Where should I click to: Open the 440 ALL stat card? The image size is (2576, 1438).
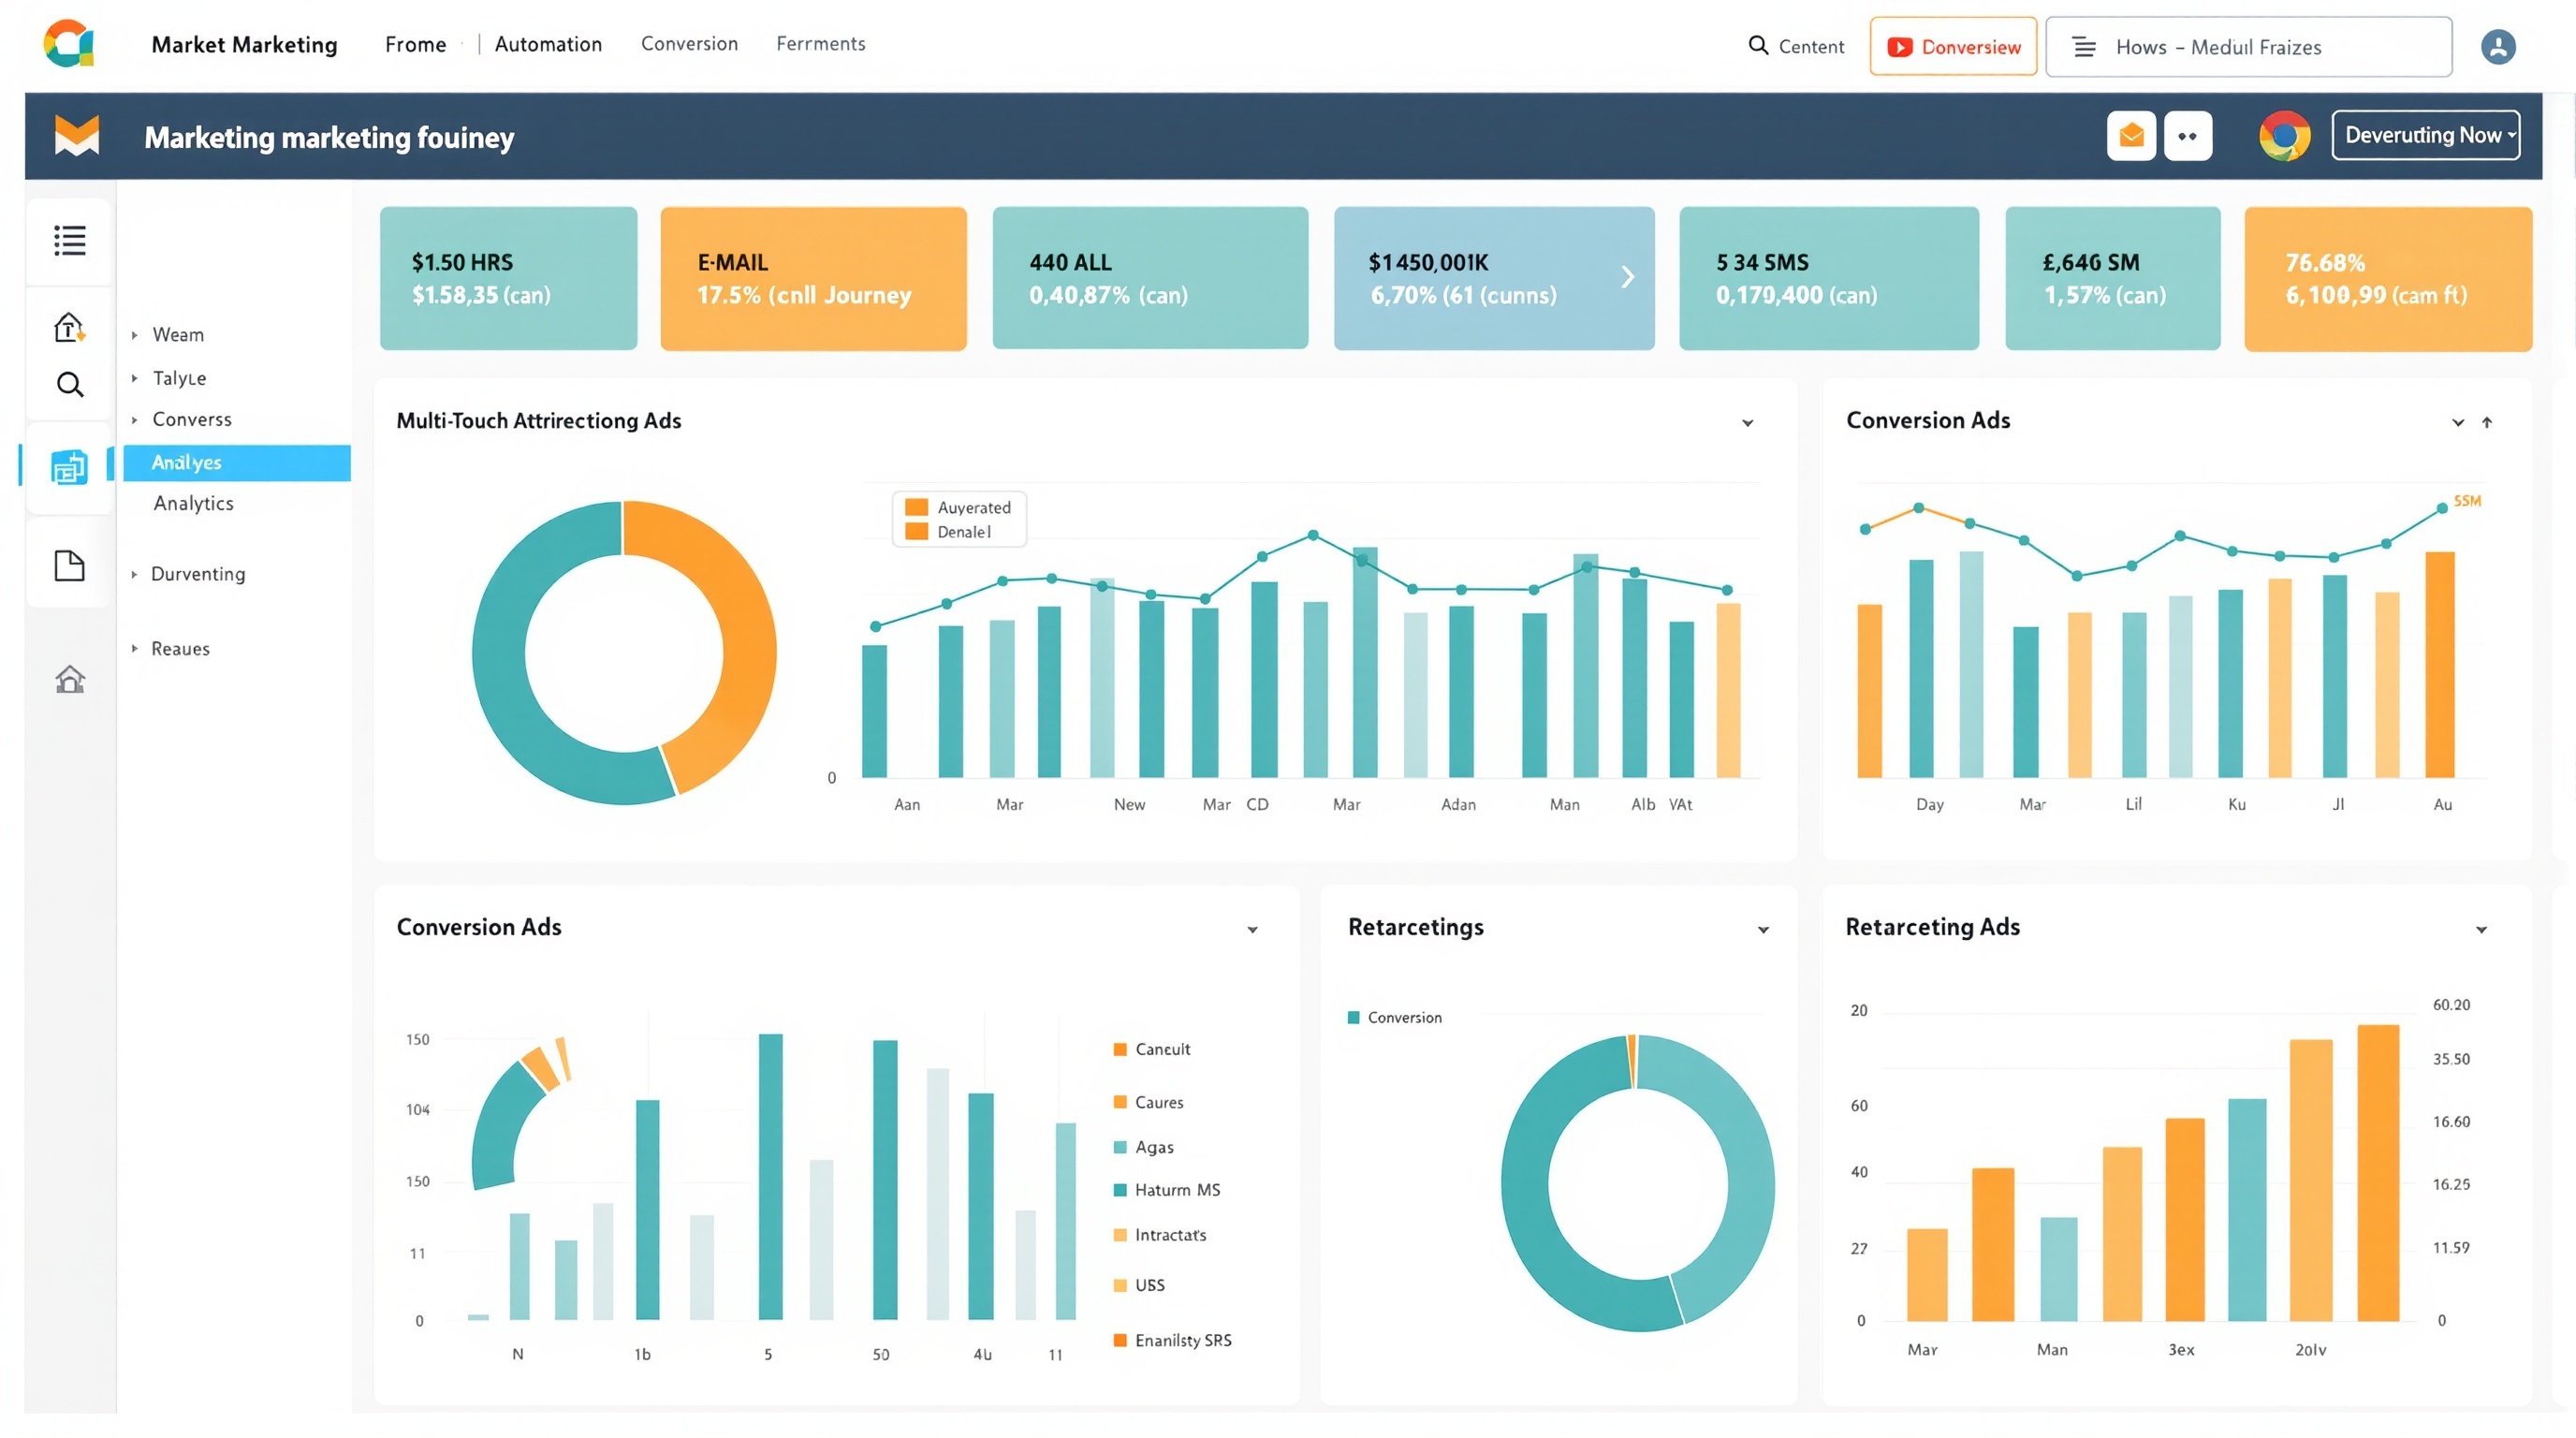pos(1150,278)
